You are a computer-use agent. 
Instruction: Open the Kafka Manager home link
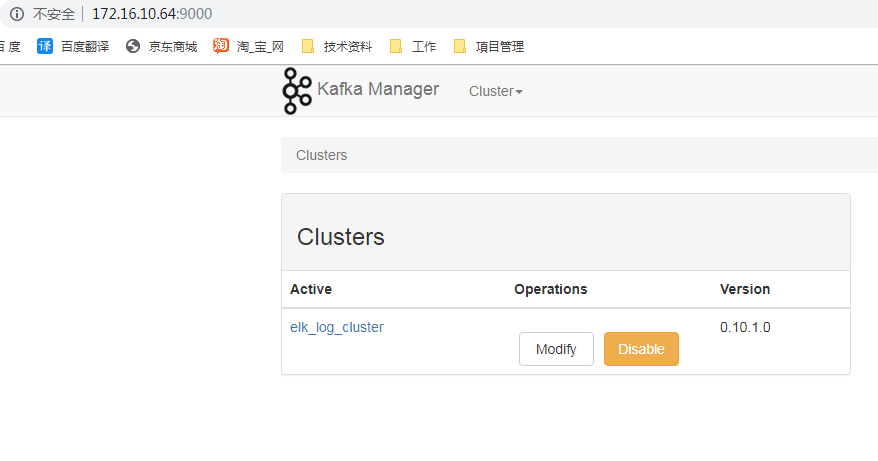[378, 89]
